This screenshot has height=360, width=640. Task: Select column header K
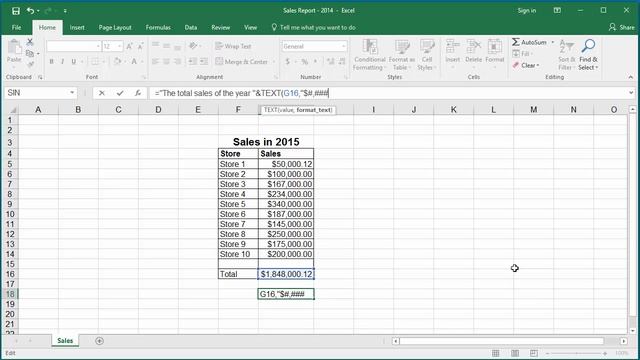(453, 110)
